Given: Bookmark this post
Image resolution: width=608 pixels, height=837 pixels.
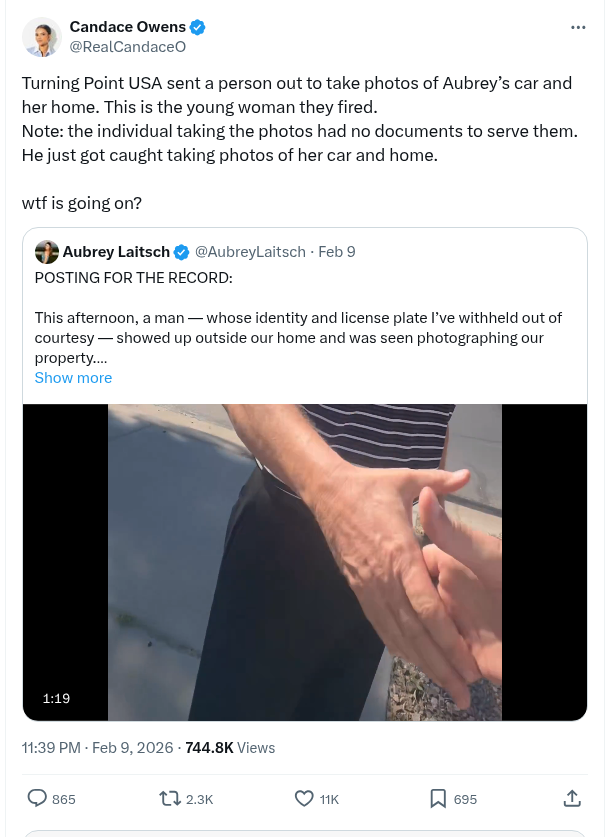Looking at the screenshot, I should [438, 798].
